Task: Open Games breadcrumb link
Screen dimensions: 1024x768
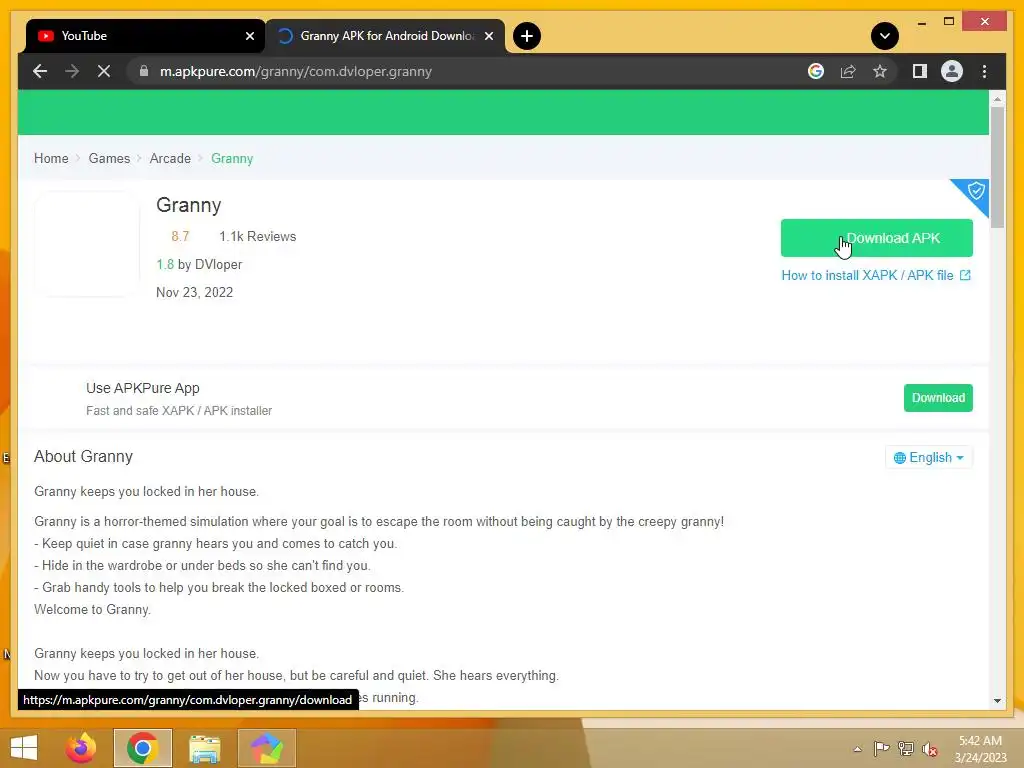Action: (109, 159)
